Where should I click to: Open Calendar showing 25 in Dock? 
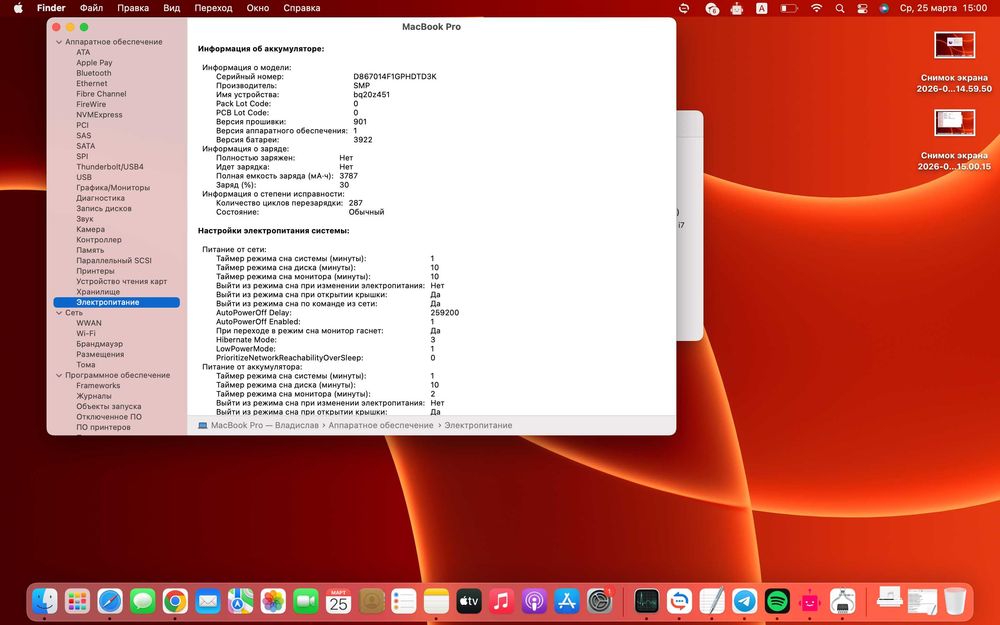[338, 601]
